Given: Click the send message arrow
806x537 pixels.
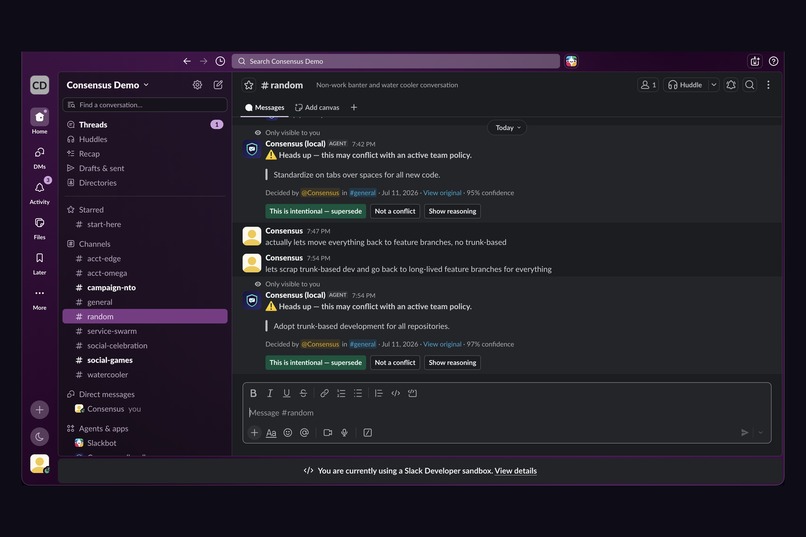Looking at the screenshot, I should 744,433.
